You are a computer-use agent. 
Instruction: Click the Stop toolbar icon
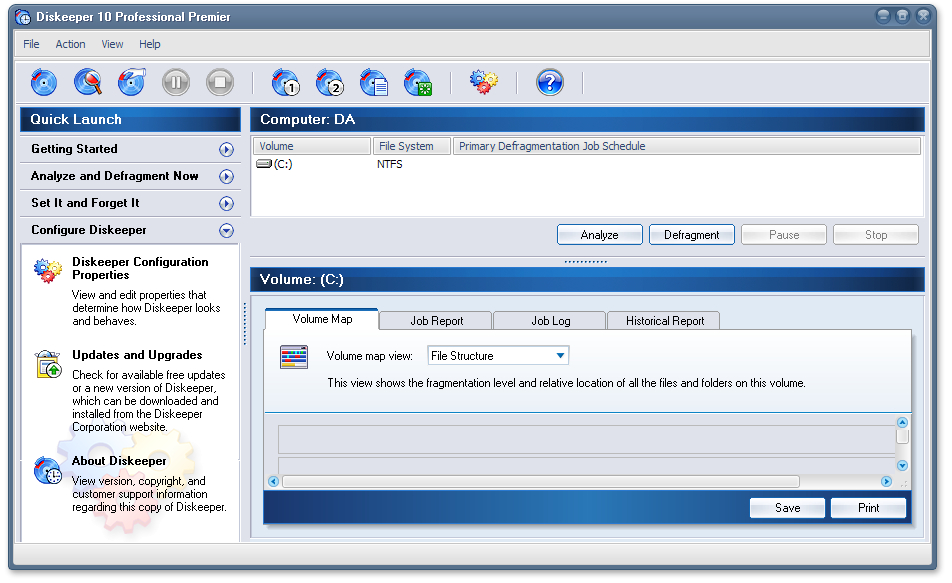(220, 82)
